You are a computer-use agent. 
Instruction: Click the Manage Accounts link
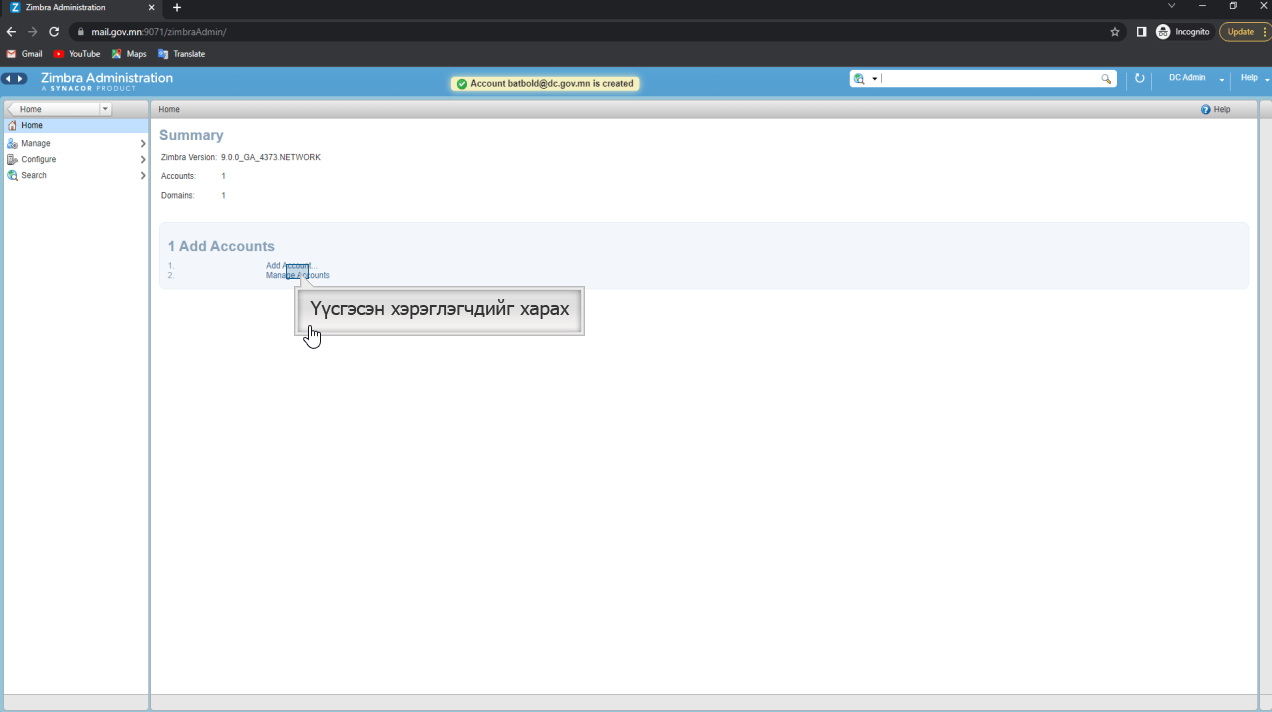tap(297, 275)
